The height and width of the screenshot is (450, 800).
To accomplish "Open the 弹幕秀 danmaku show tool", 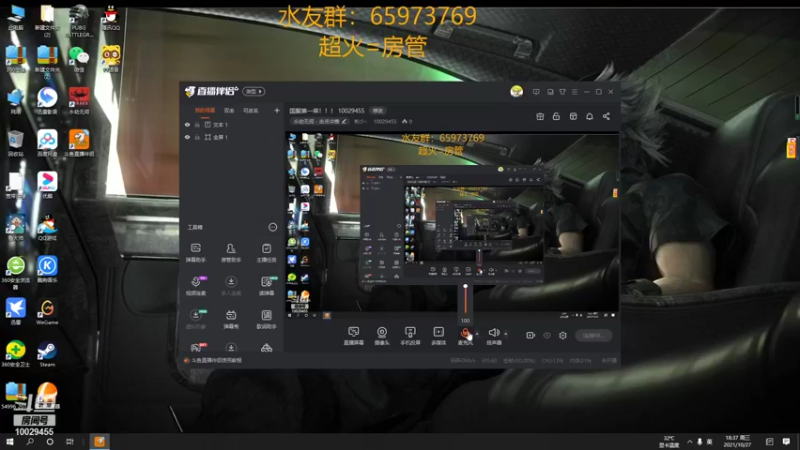I will [231, 319].
